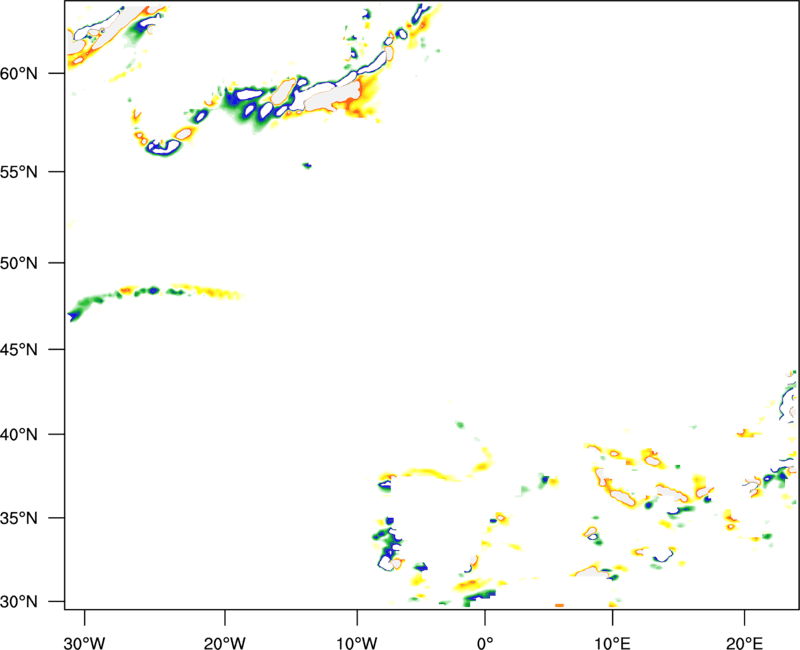Select the 0° longitude axis label

pos(485,643)
